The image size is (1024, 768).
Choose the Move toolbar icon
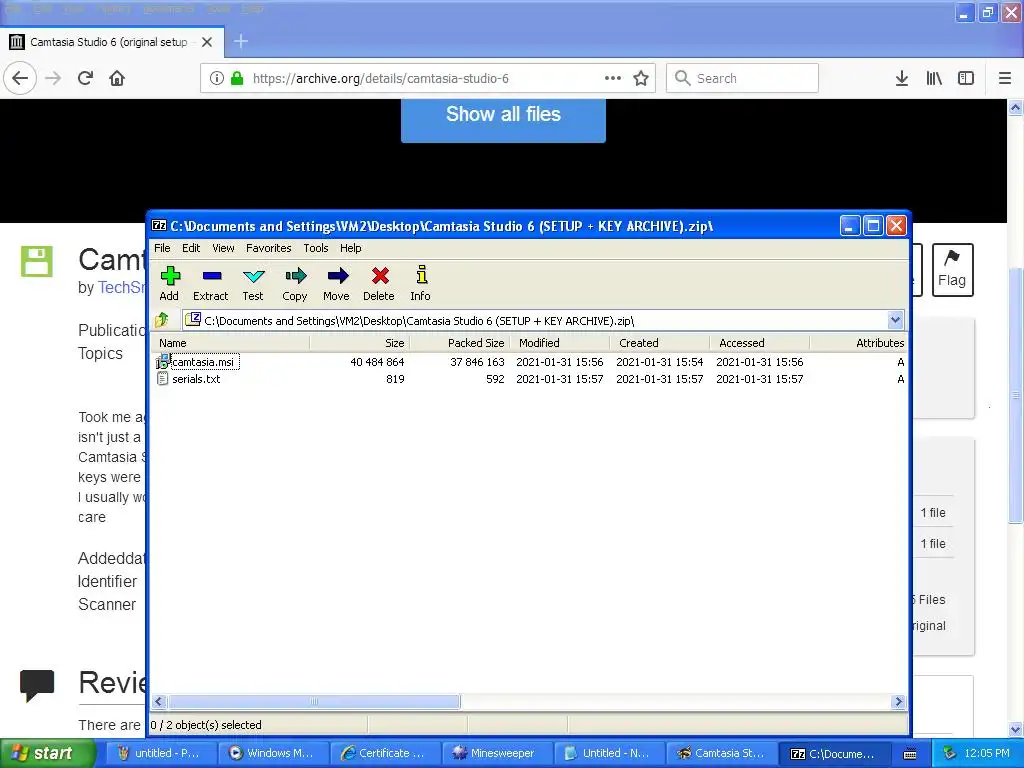(336, 283)
